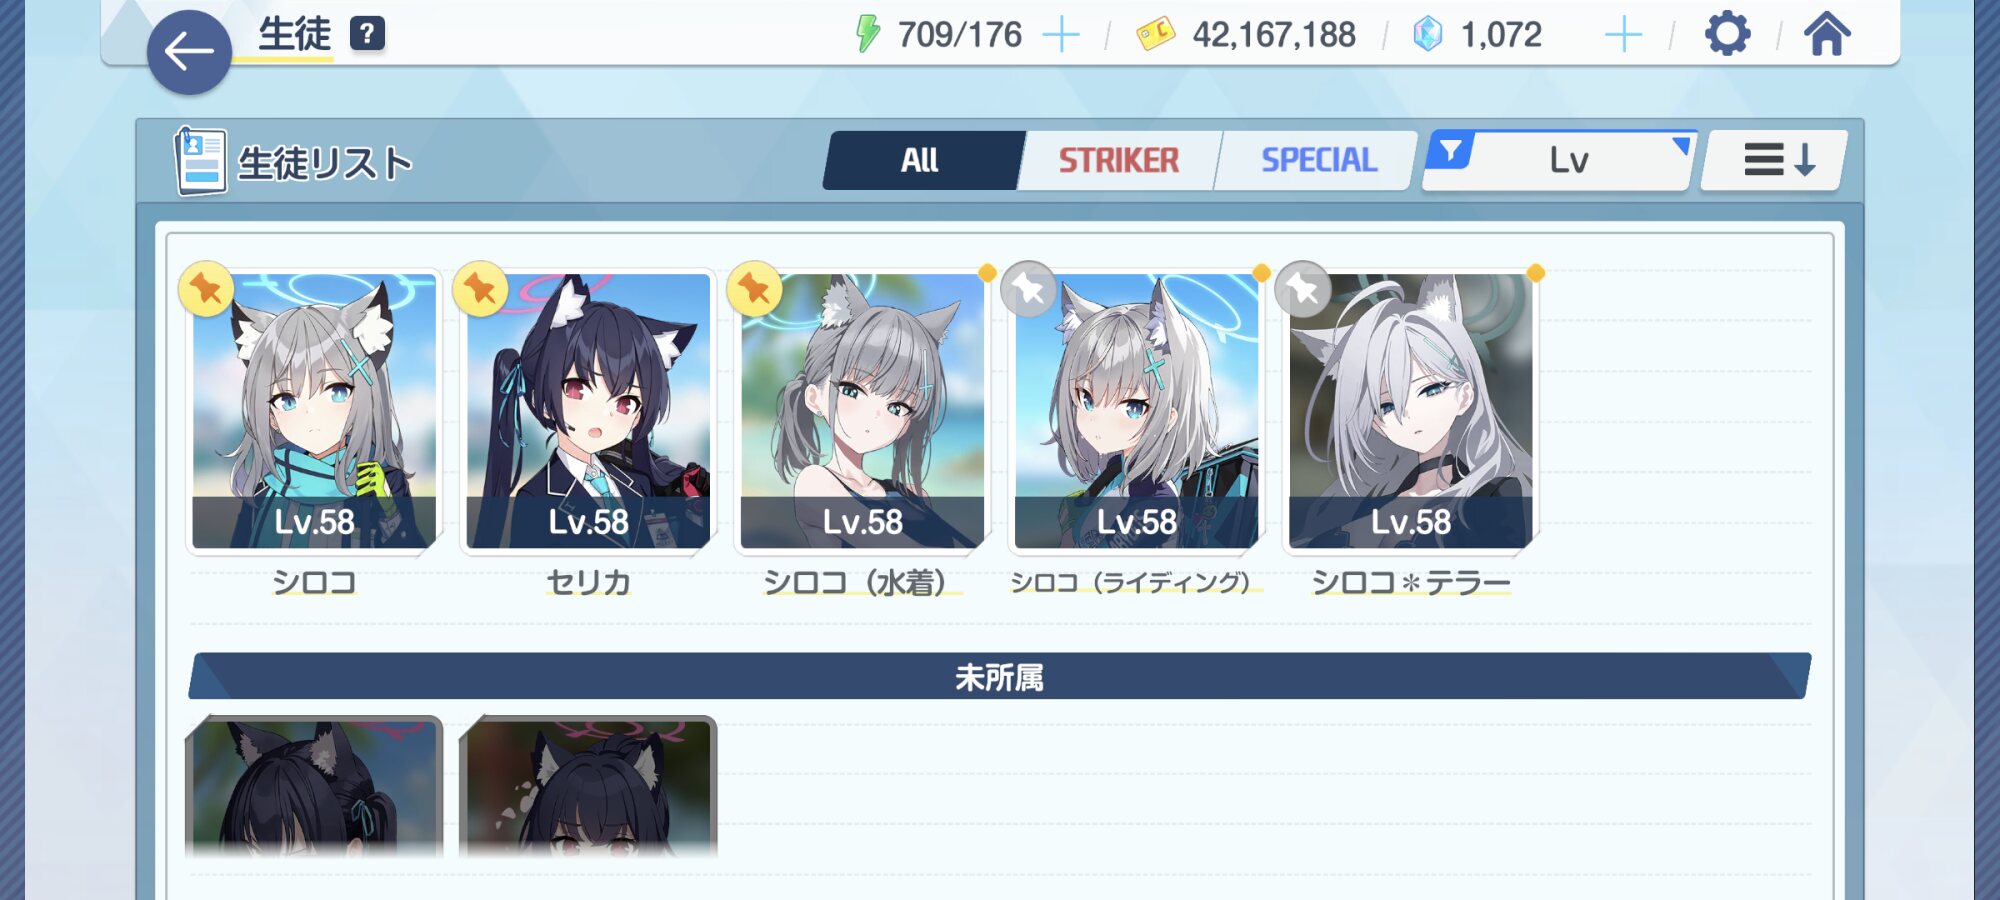
Task: Toggle the favorite pin on シロコ
Action: tap(206, 289)
